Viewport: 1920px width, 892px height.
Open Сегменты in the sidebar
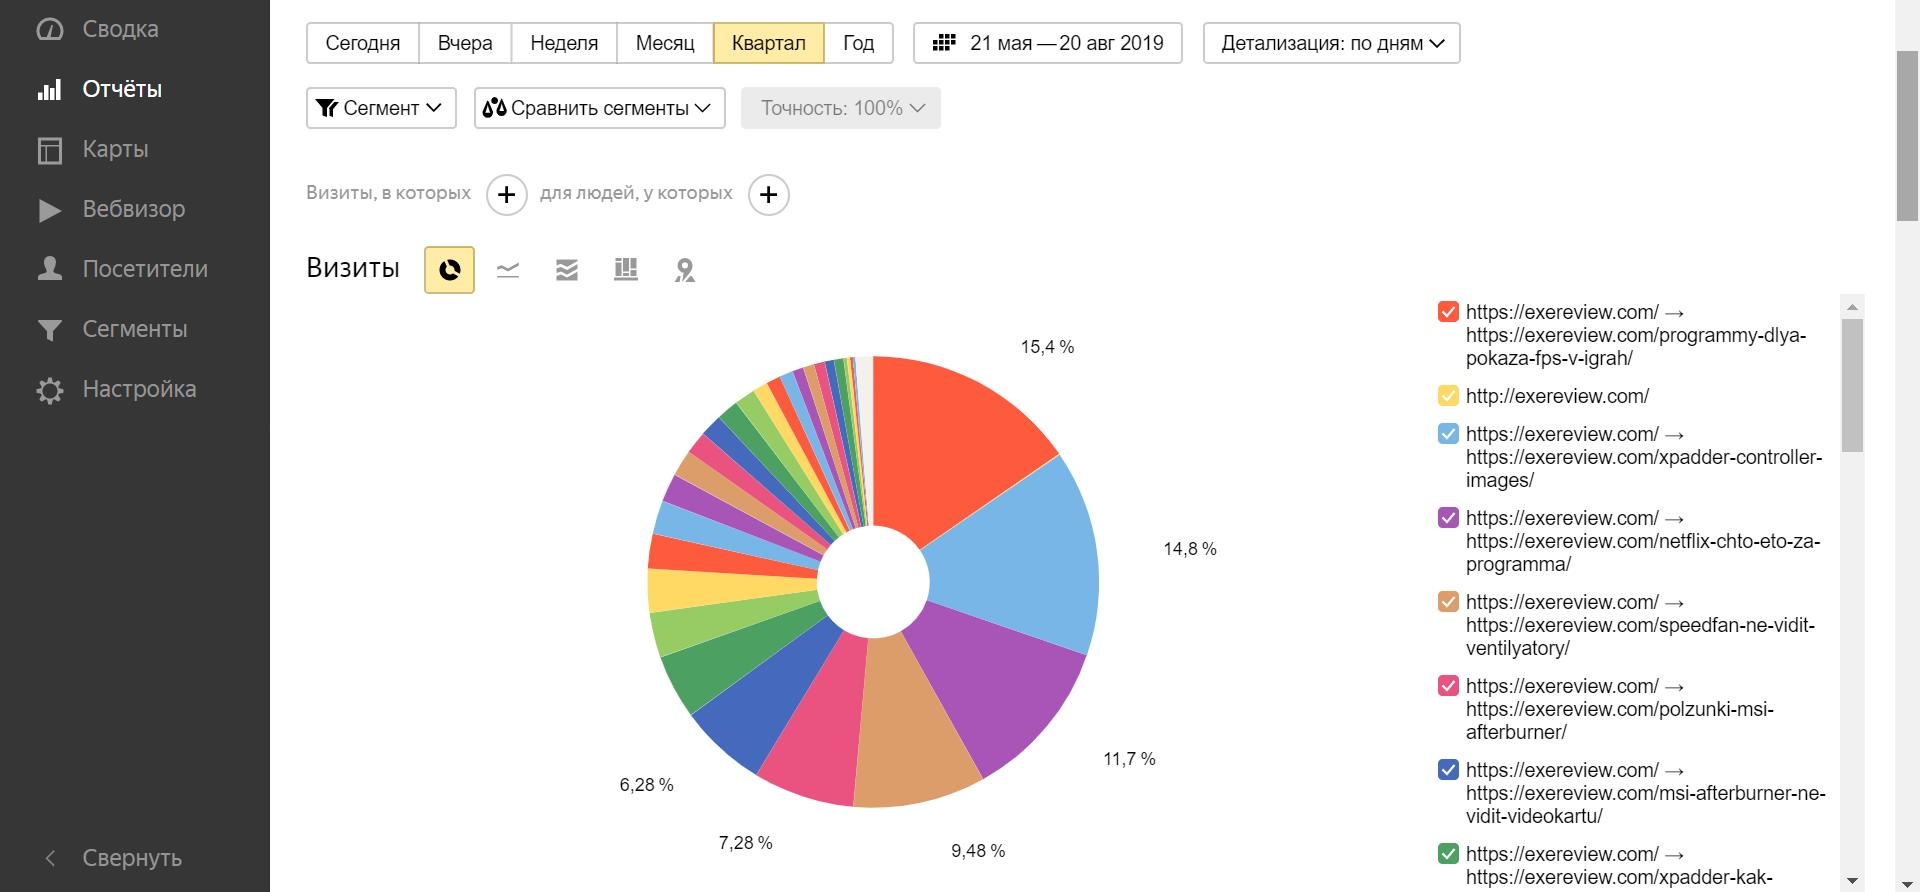tap(135, 329)
